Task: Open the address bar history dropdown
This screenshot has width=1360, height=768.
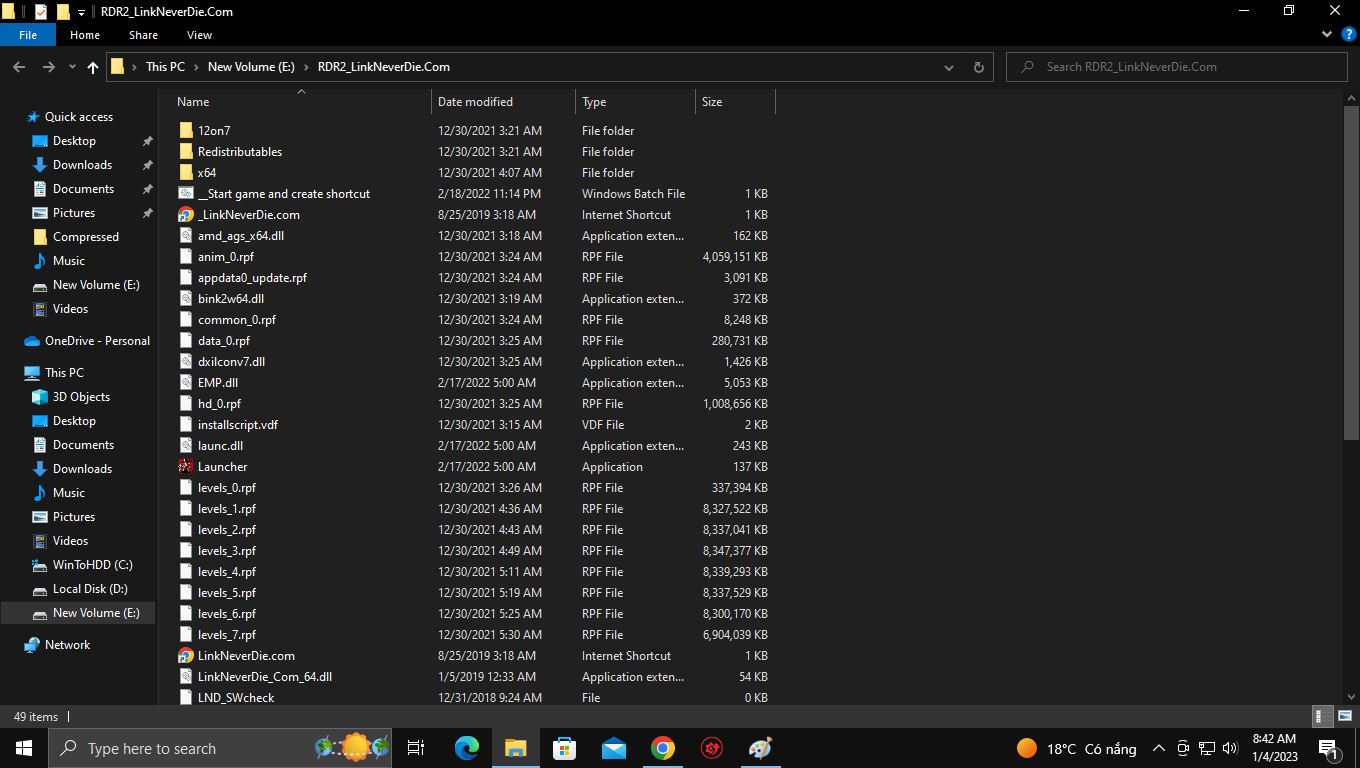Action: tap(948, 67)
